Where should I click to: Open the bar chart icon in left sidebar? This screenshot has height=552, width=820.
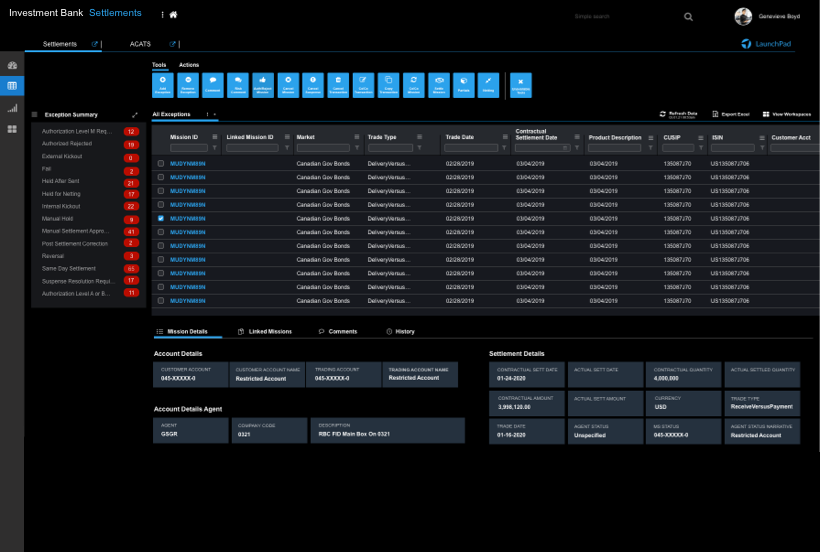(12, 108)
